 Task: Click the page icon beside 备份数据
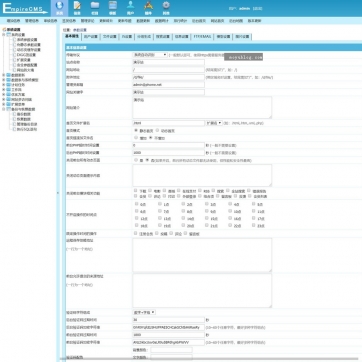coord(14,114)
